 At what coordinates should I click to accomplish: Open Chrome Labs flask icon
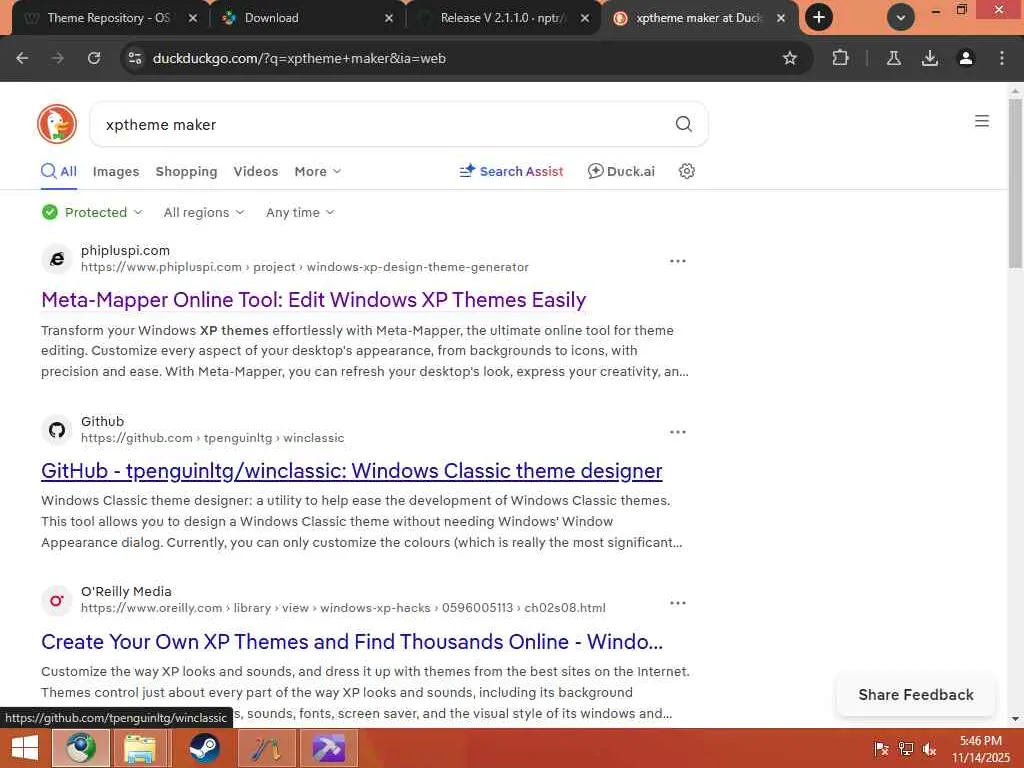pos(893,58)
